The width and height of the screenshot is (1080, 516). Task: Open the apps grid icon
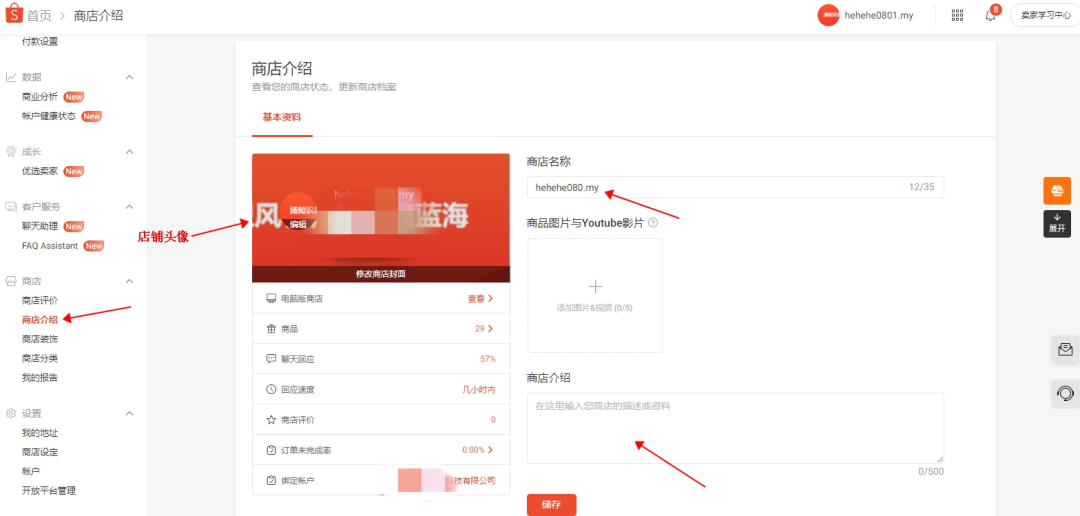click(957, 14)
